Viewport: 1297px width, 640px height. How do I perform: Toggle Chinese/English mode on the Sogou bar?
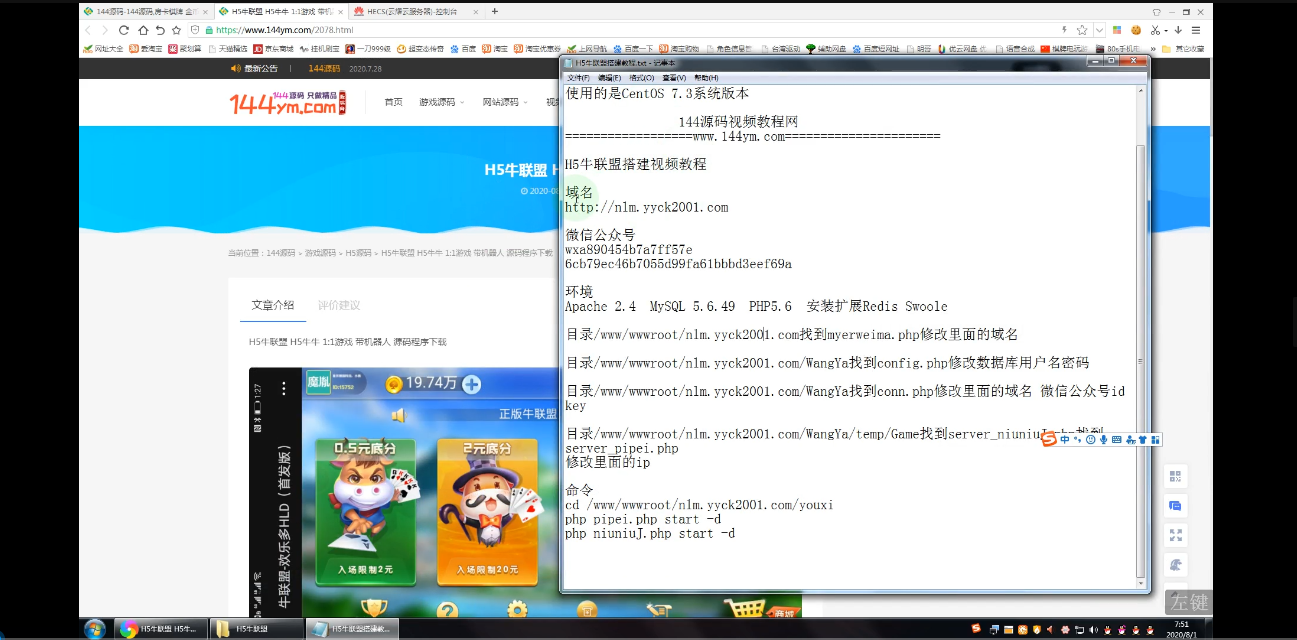1064,439
